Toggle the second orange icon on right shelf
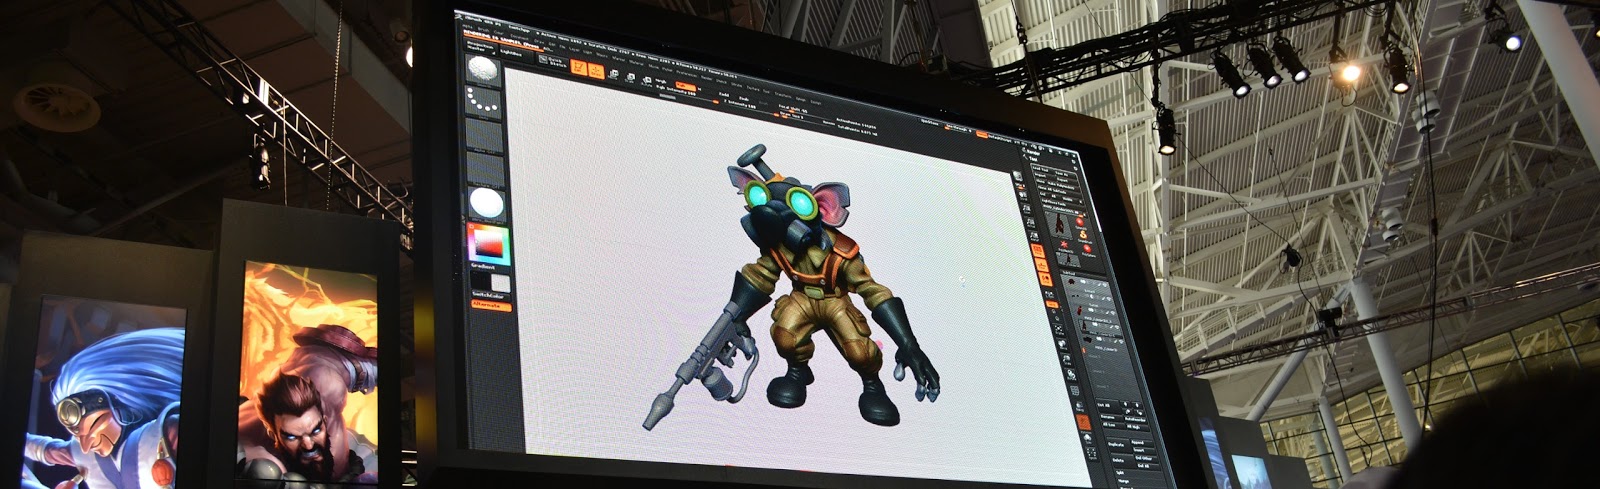The height and width of the screenshot is (489, 1600). (1042, 265)
